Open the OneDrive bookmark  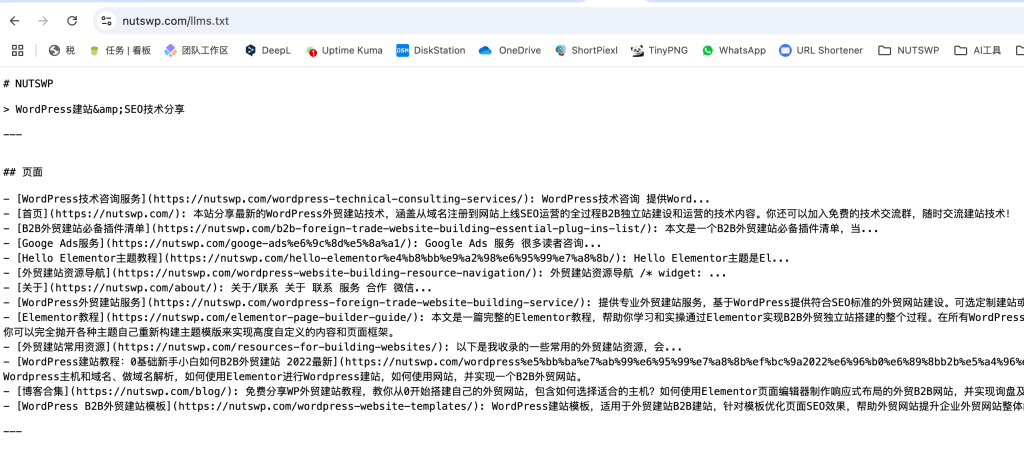click(509, 50)
